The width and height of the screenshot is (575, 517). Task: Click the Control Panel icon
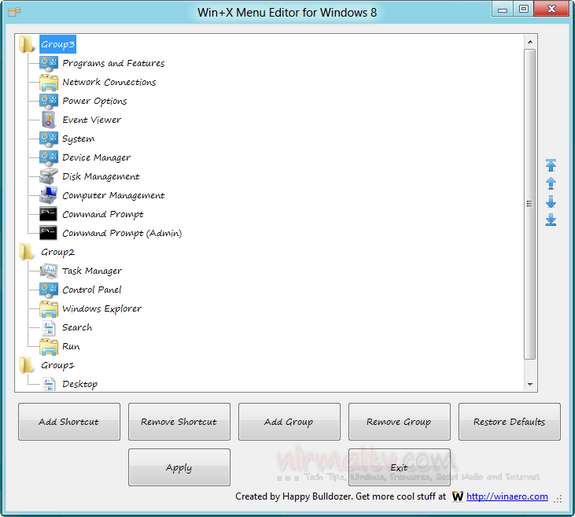(48, 290)
